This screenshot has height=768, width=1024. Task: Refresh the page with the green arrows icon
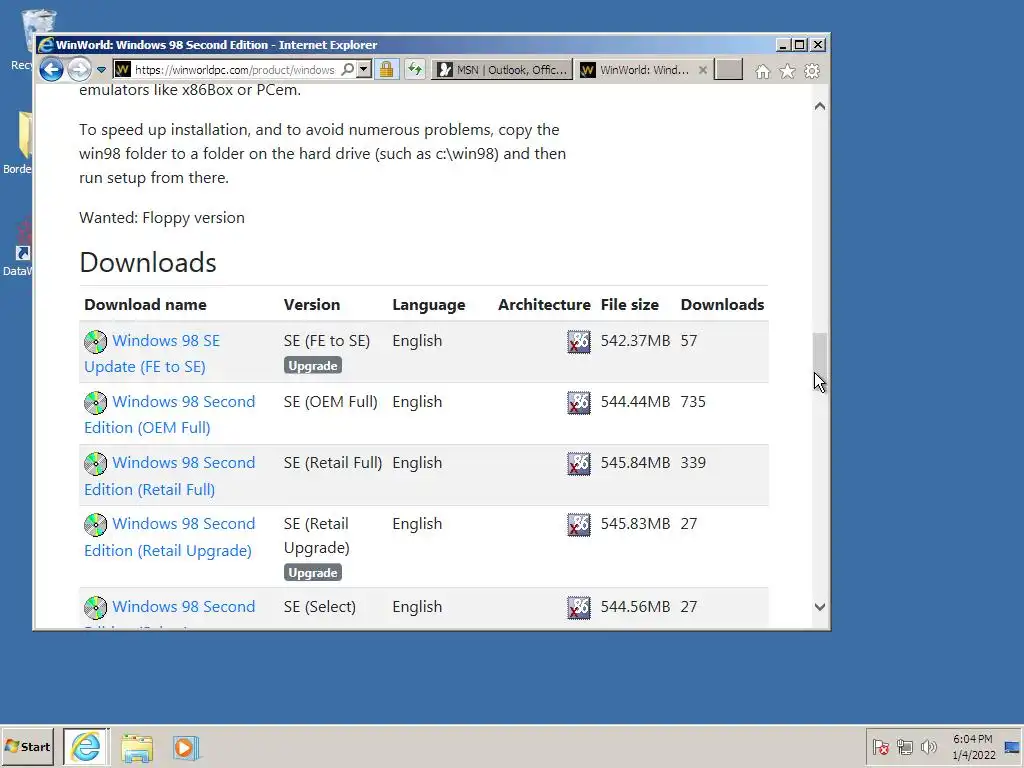pos(415,69)
